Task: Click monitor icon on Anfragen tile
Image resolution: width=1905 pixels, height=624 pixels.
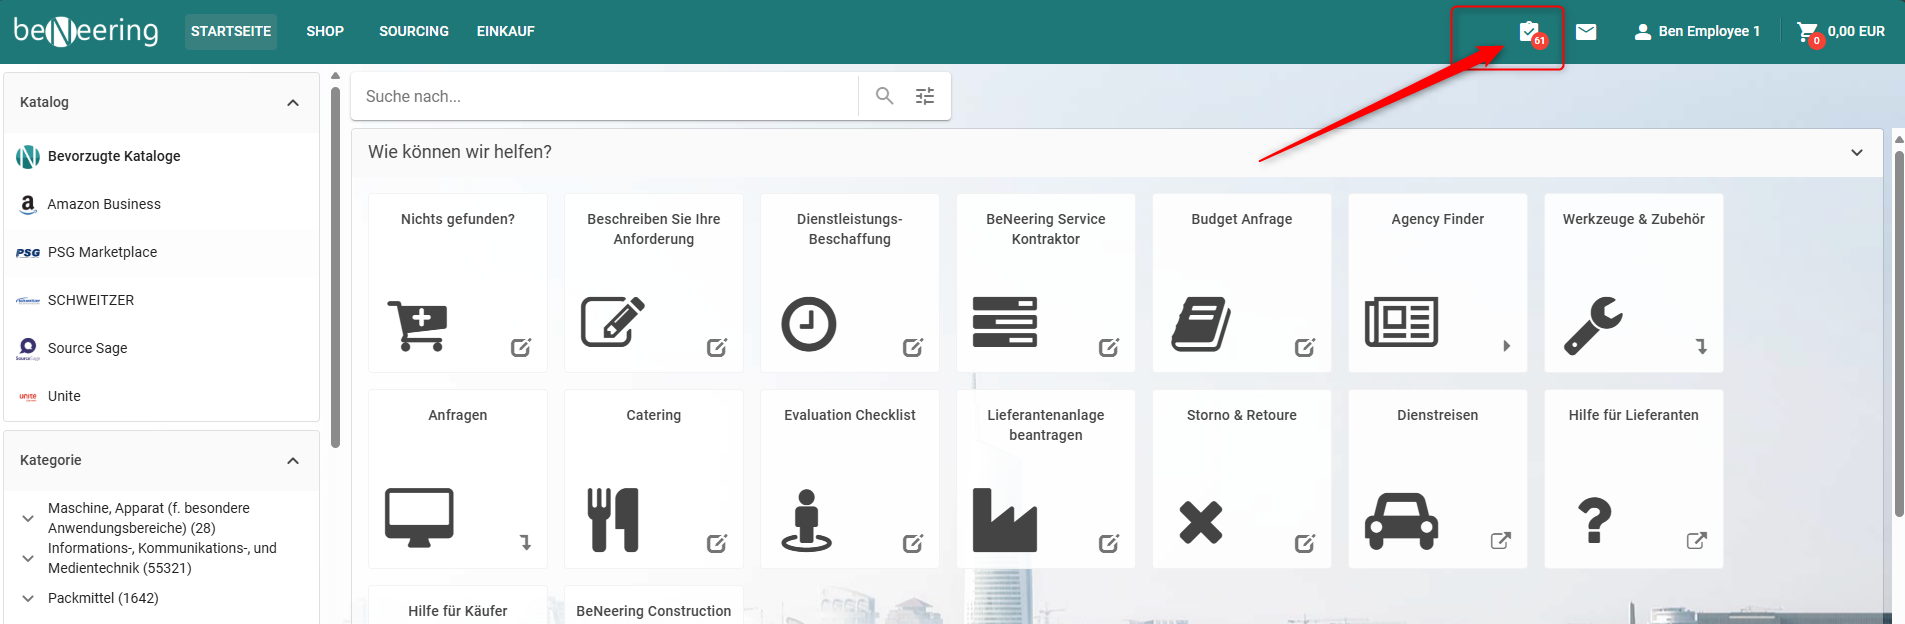Action: point(419,518)
